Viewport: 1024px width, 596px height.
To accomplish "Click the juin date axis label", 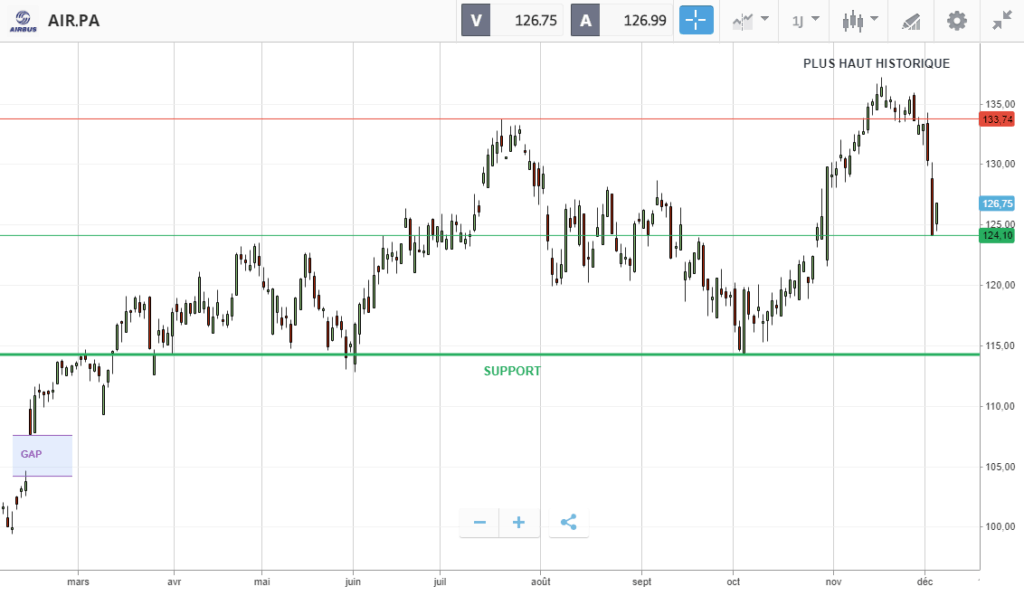I will point(353,582).
